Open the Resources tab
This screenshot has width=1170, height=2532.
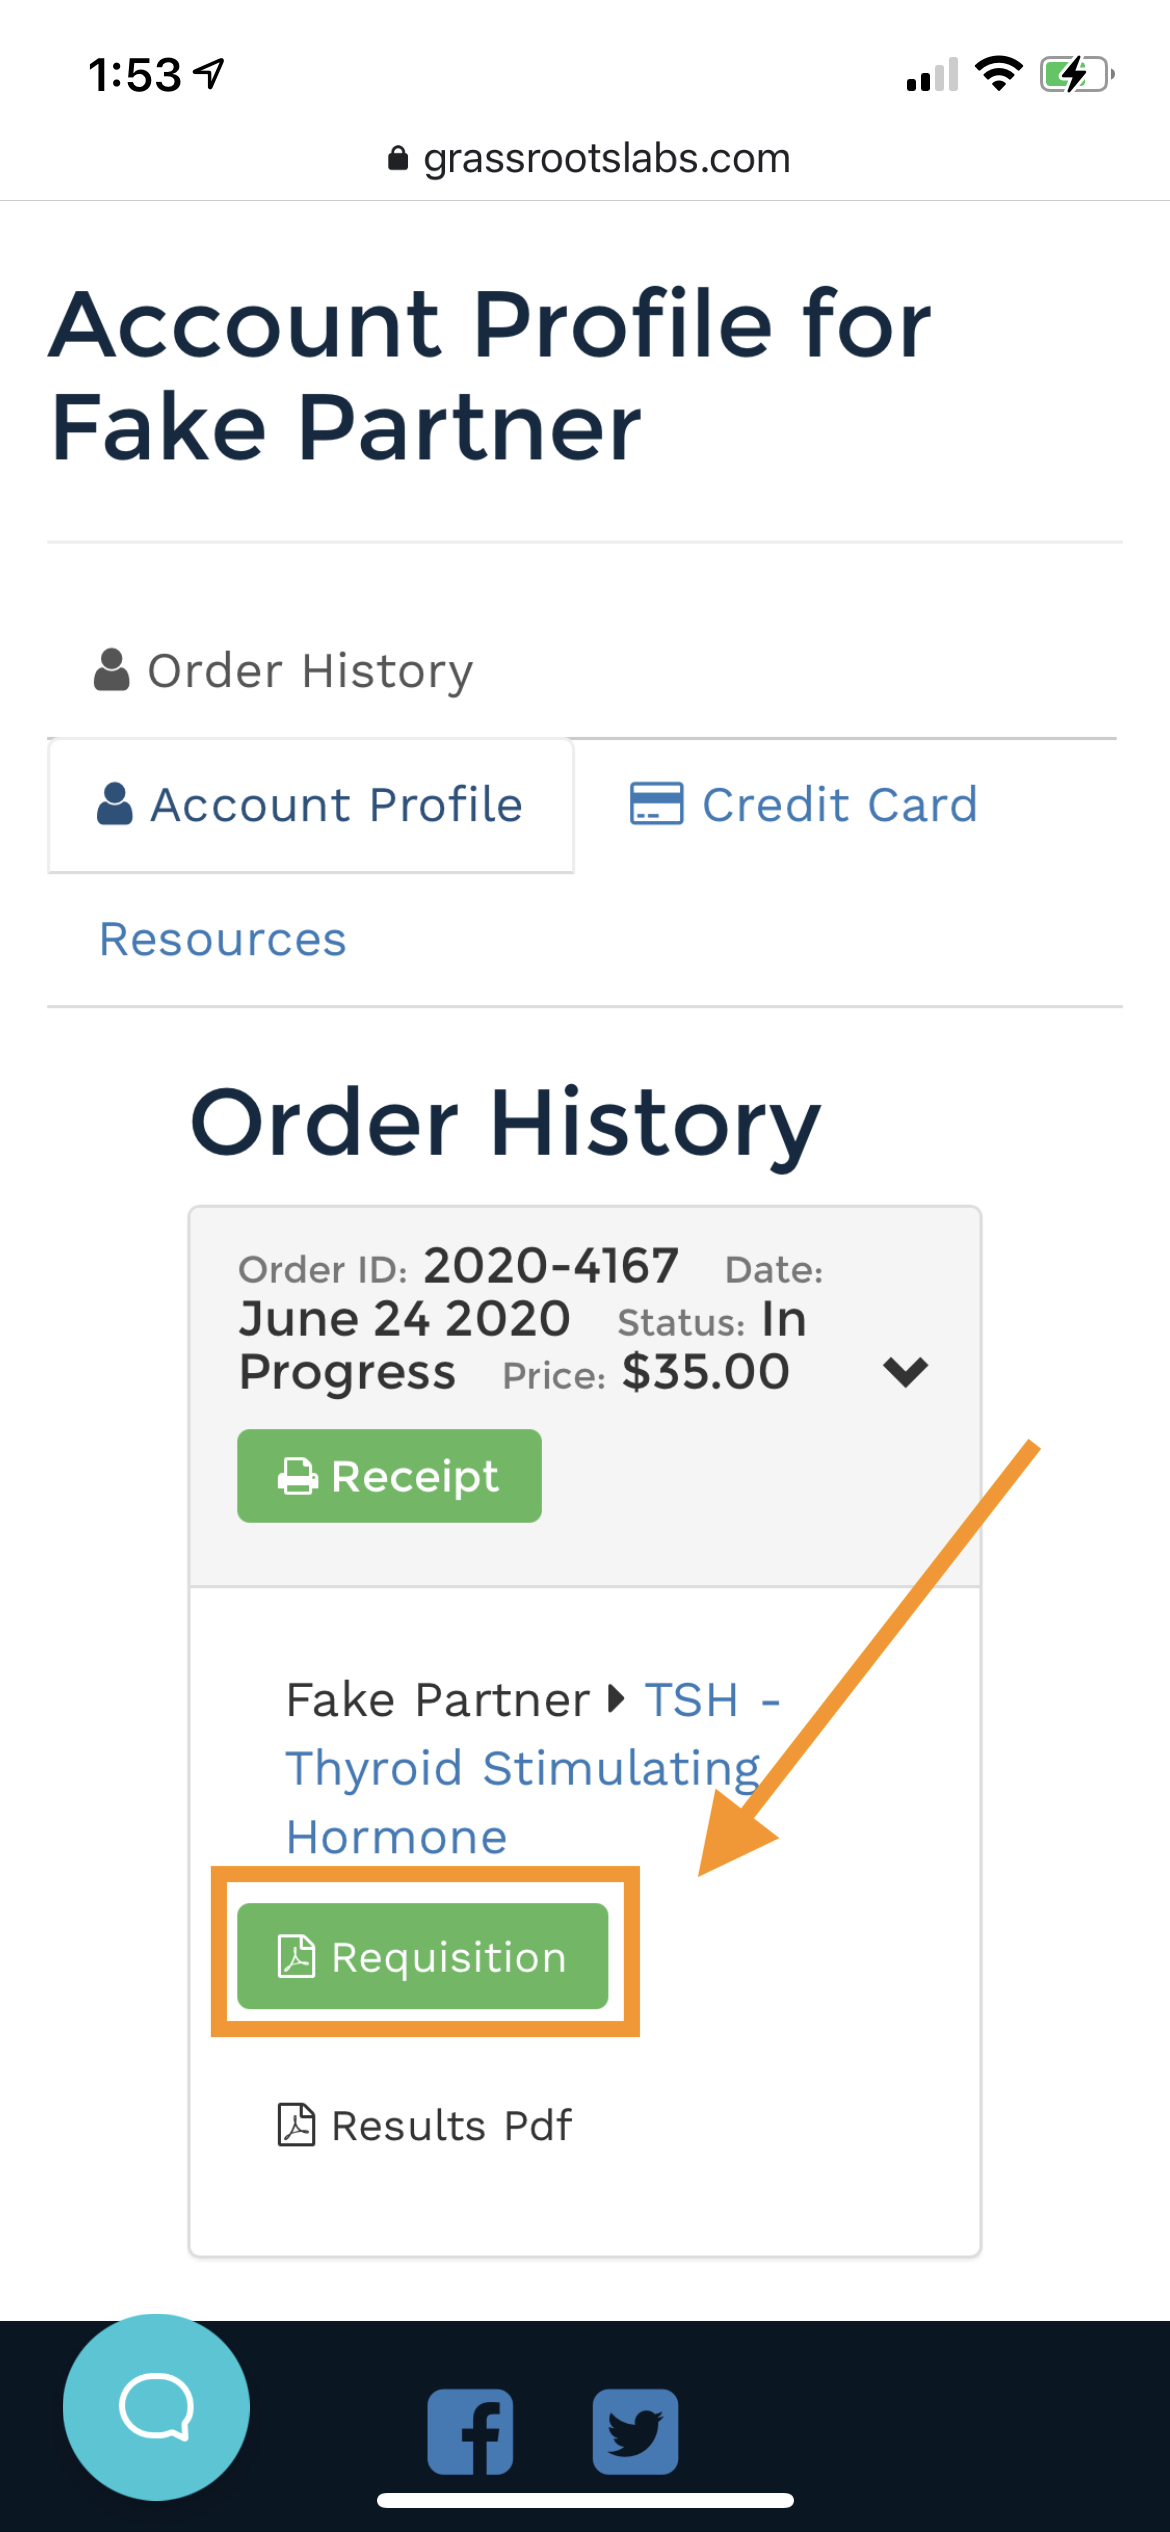pyautogui.click(x=223, y=939)
